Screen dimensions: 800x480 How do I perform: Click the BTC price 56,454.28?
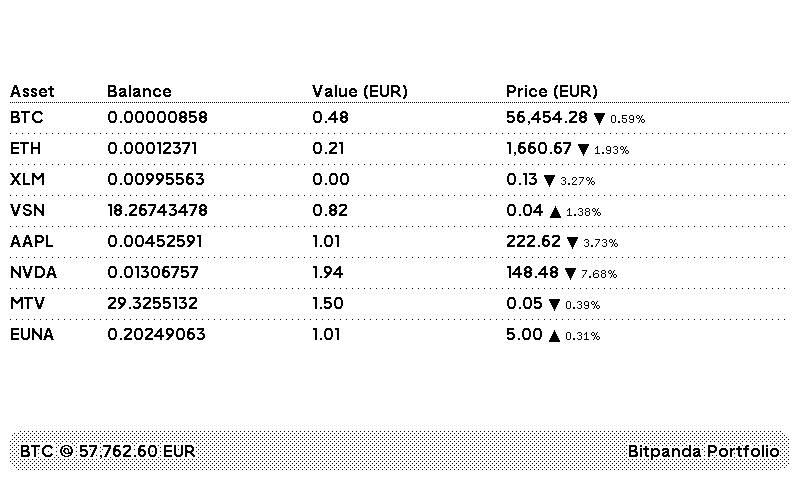tap(547, 118)
